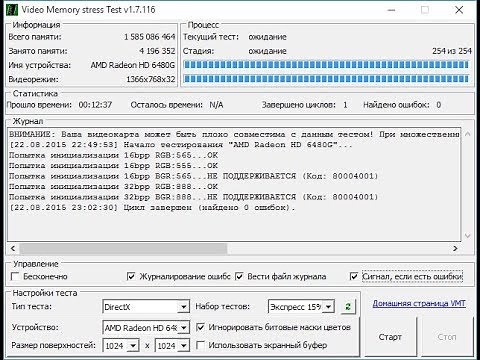Close the Video Memory stress Test window

click(x=459, y=10)
